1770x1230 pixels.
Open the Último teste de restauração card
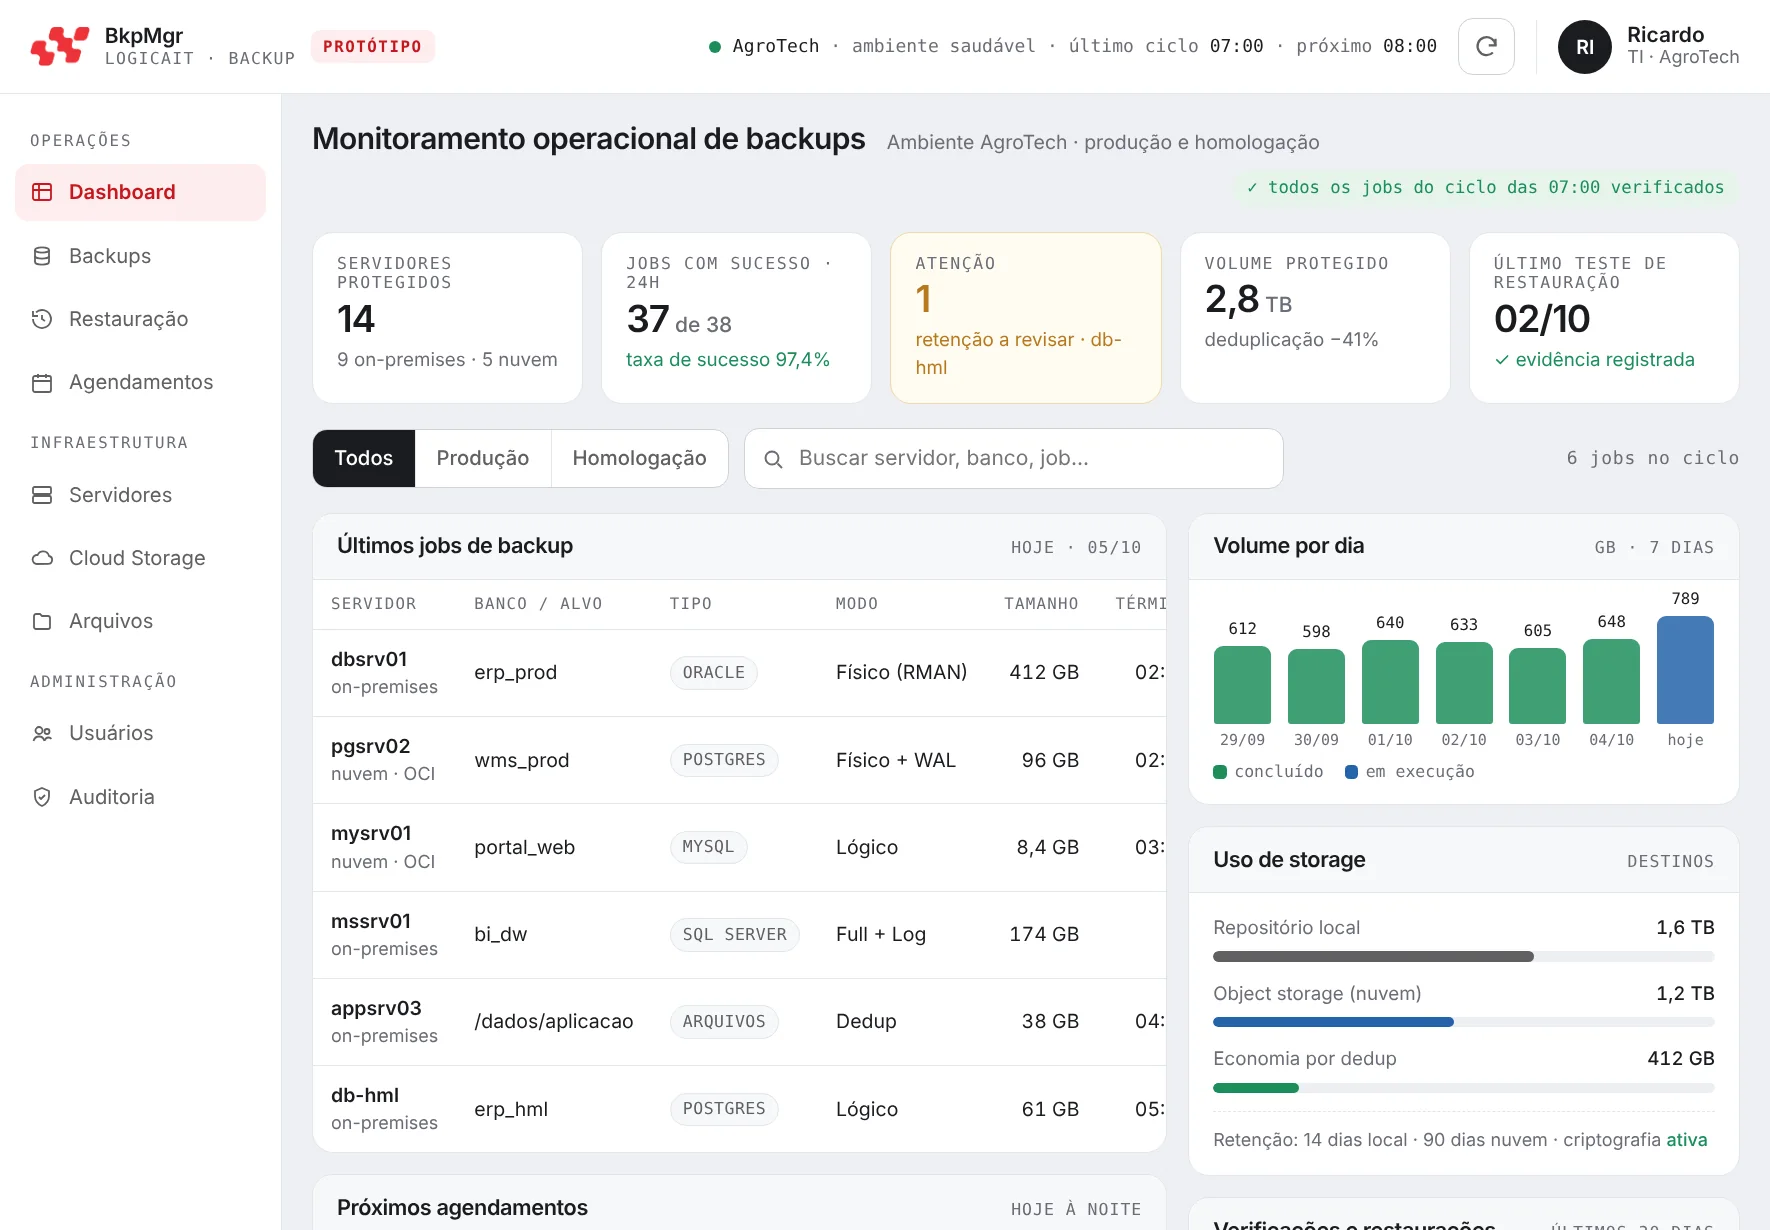point(1604,318)
